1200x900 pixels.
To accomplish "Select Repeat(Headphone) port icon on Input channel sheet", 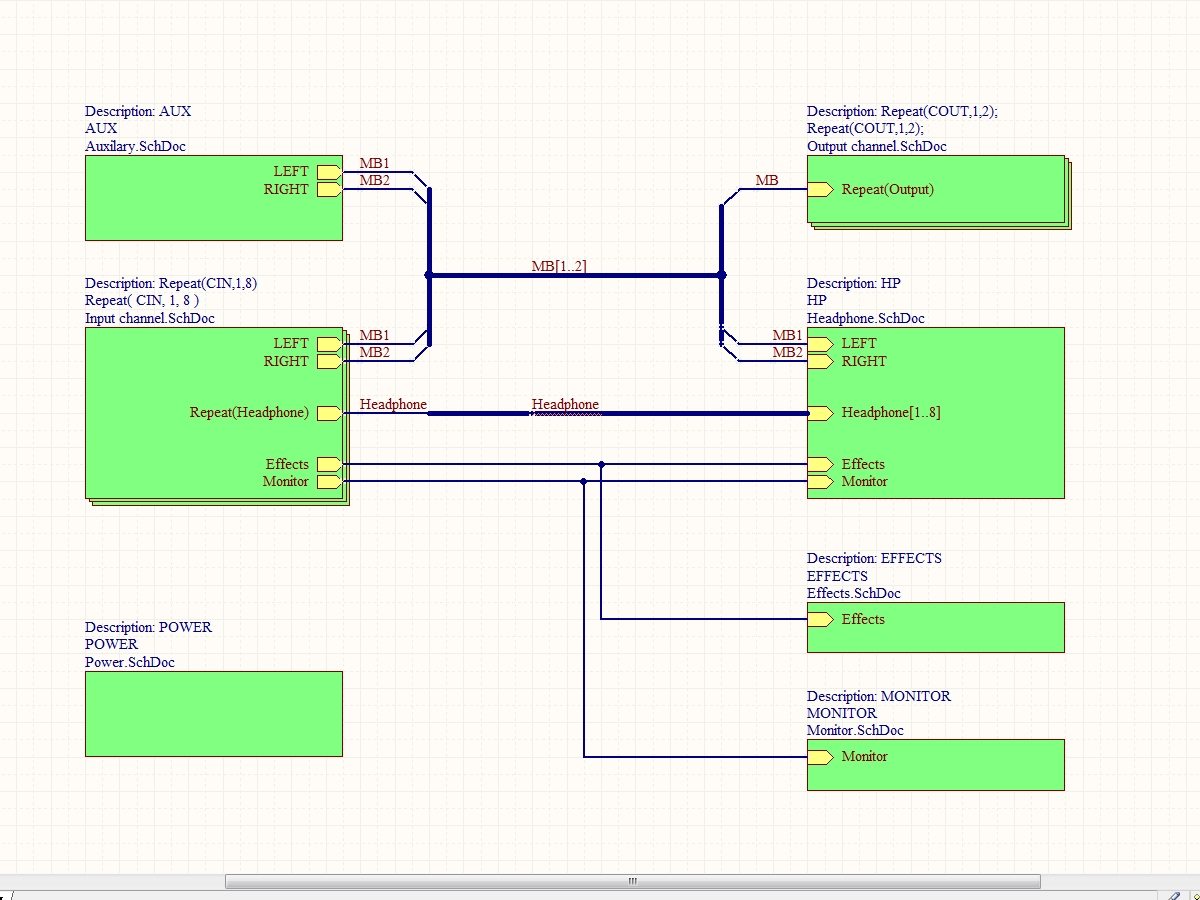I will point(329,413).
